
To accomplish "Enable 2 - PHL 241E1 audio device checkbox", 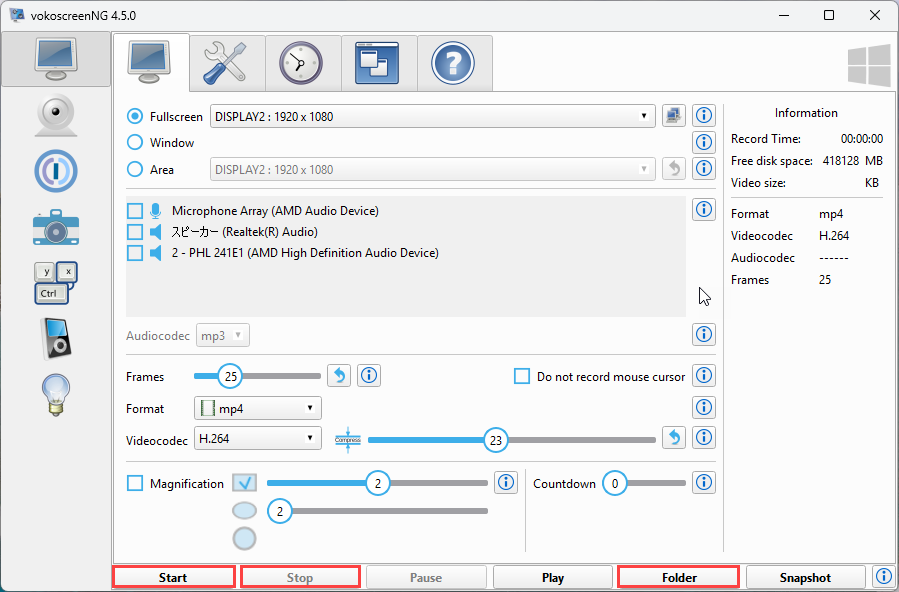I will point(135,253).
